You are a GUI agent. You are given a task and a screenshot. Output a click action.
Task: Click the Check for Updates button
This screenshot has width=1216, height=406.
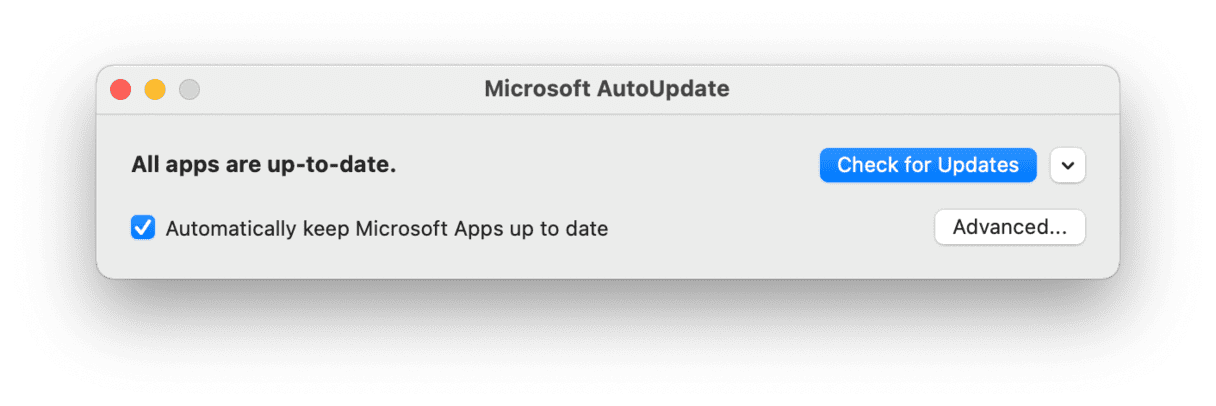[x=927, y=165]
